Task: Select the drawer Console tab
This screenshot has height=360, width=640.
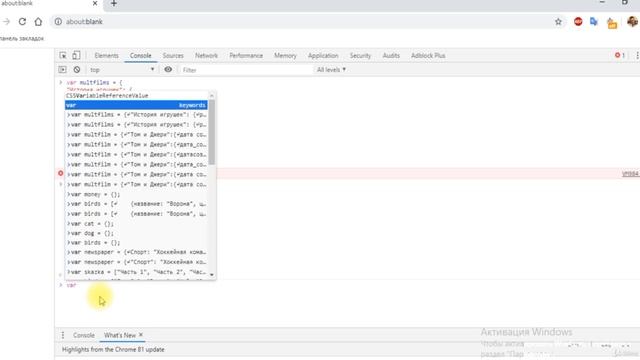Action: point(84,335)
